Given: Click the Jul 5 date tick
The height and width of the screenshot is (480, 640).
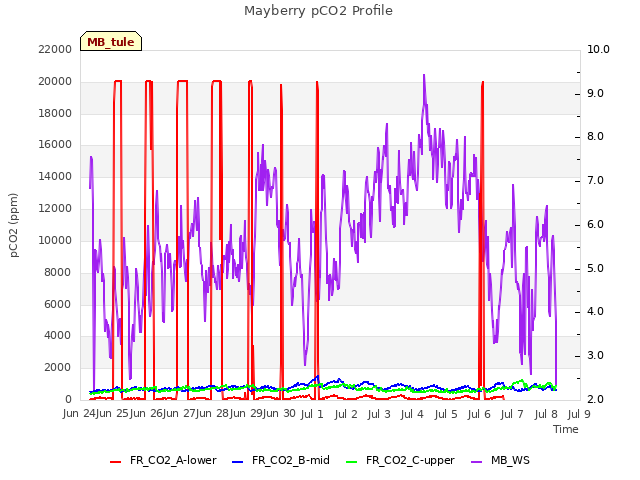Looking at the screenshot, I should click(x=446, y=414).
